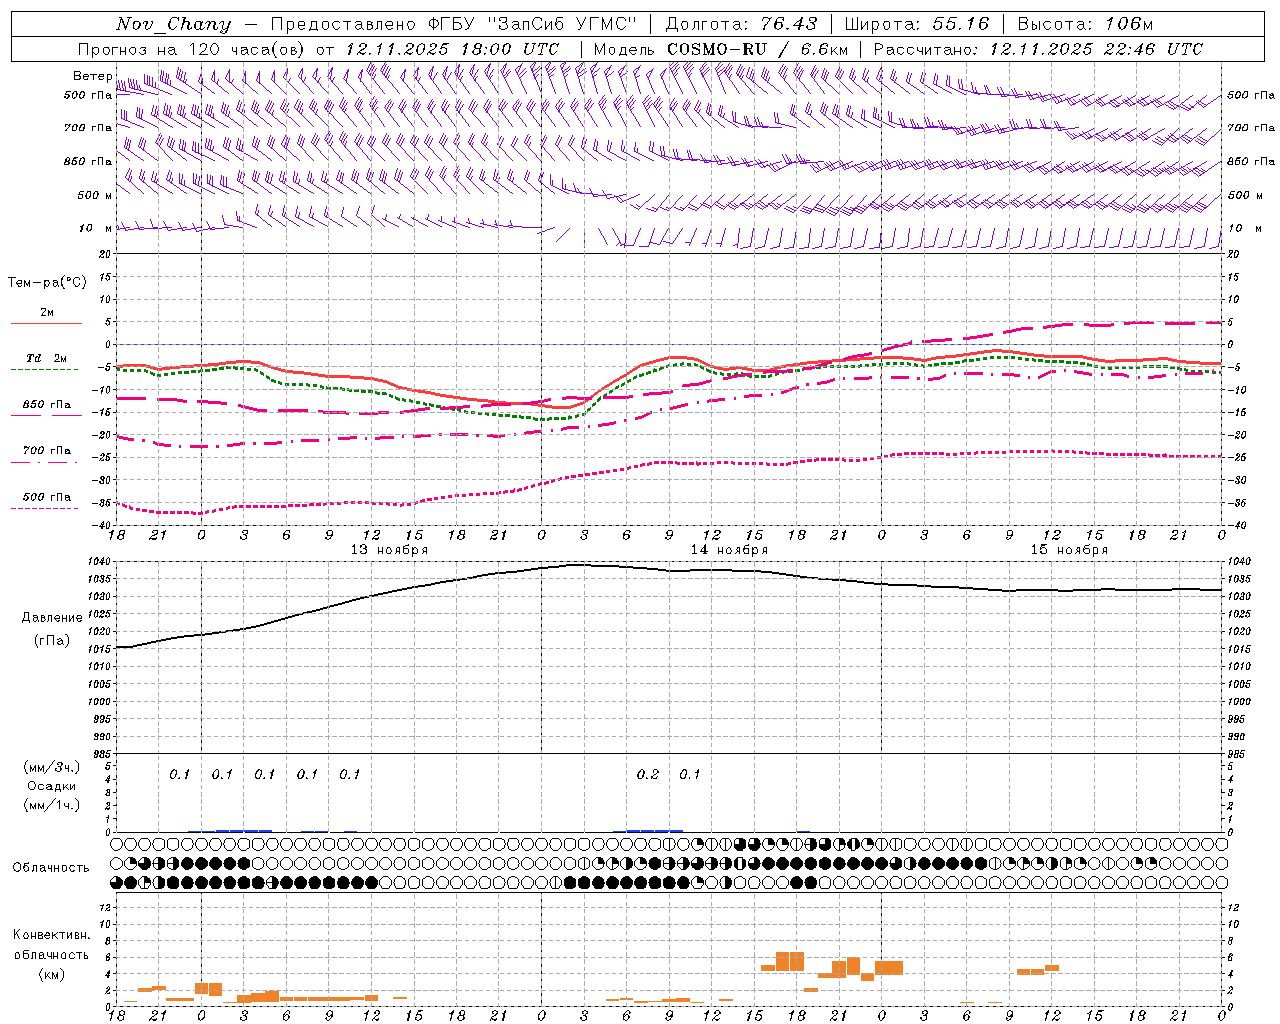Click the 'Давление' pressure panel label
This screenshot has height=1024, width=1280.
[x=52, y=618]
